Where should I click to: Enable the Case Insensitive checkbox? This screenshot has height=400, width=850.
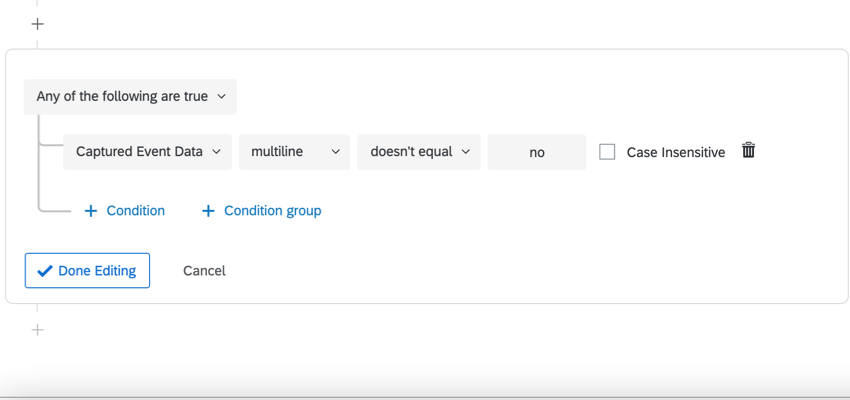point(607,152)
